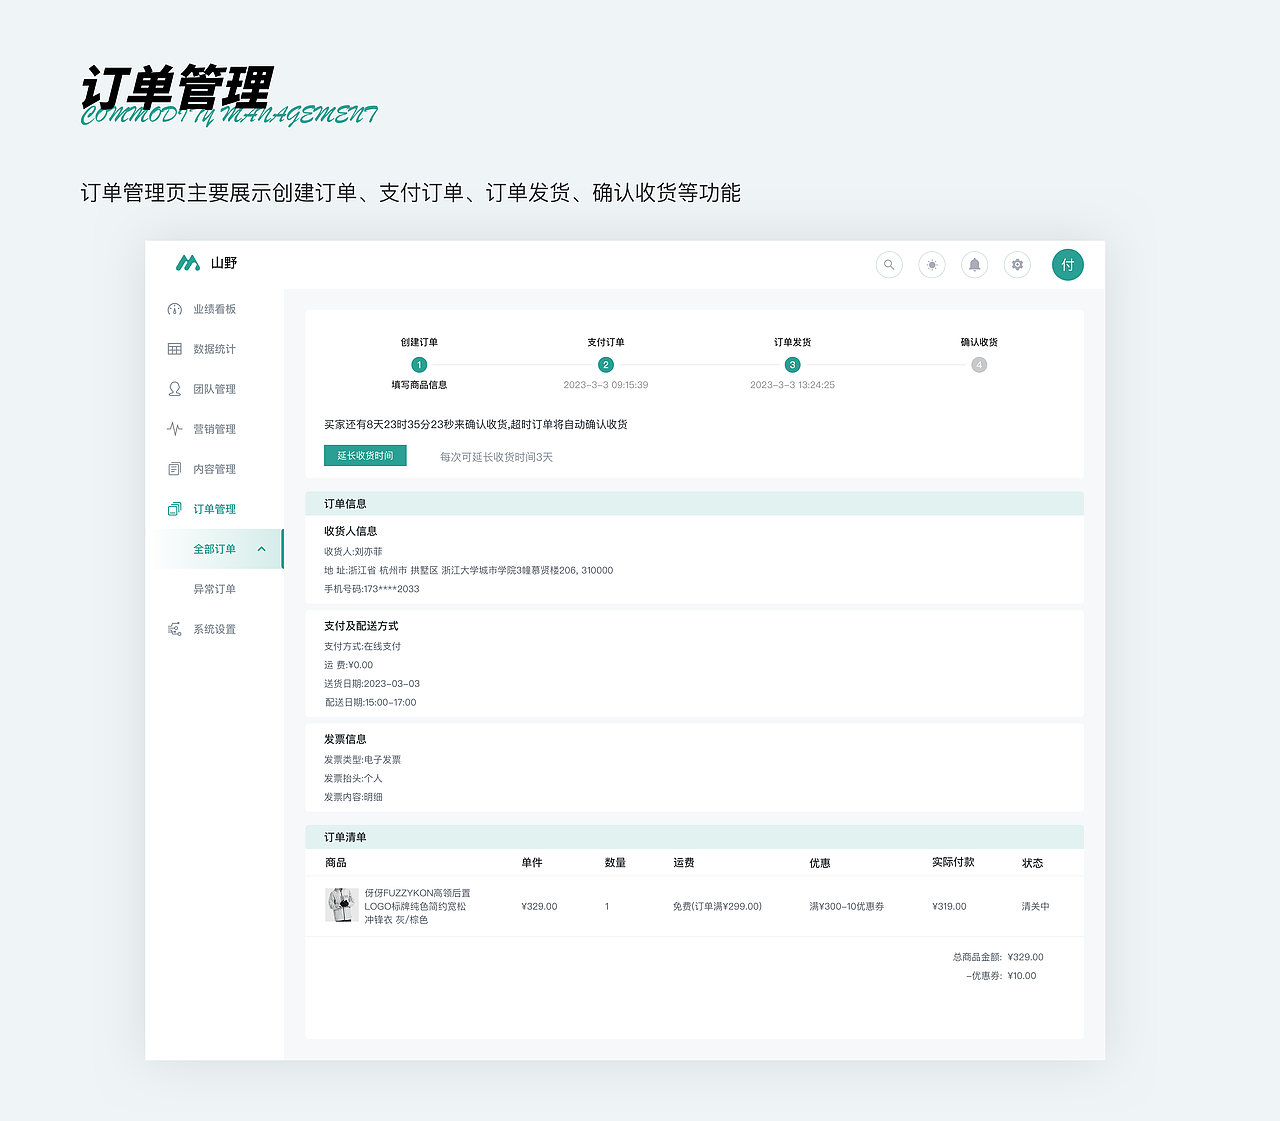Click the green 付 user avatar
Screen dimensions: 1280x1121
(x=1068, y=265)
